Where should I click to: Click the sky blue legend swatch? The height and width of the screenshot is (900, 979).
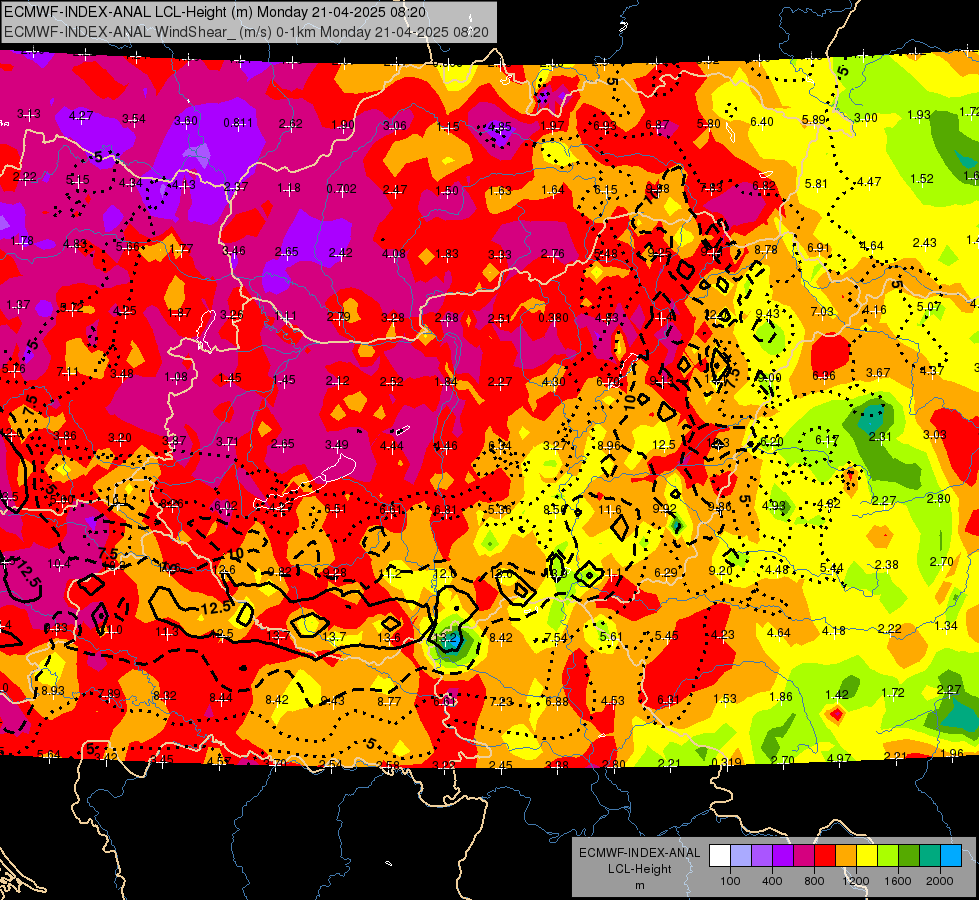951,856
